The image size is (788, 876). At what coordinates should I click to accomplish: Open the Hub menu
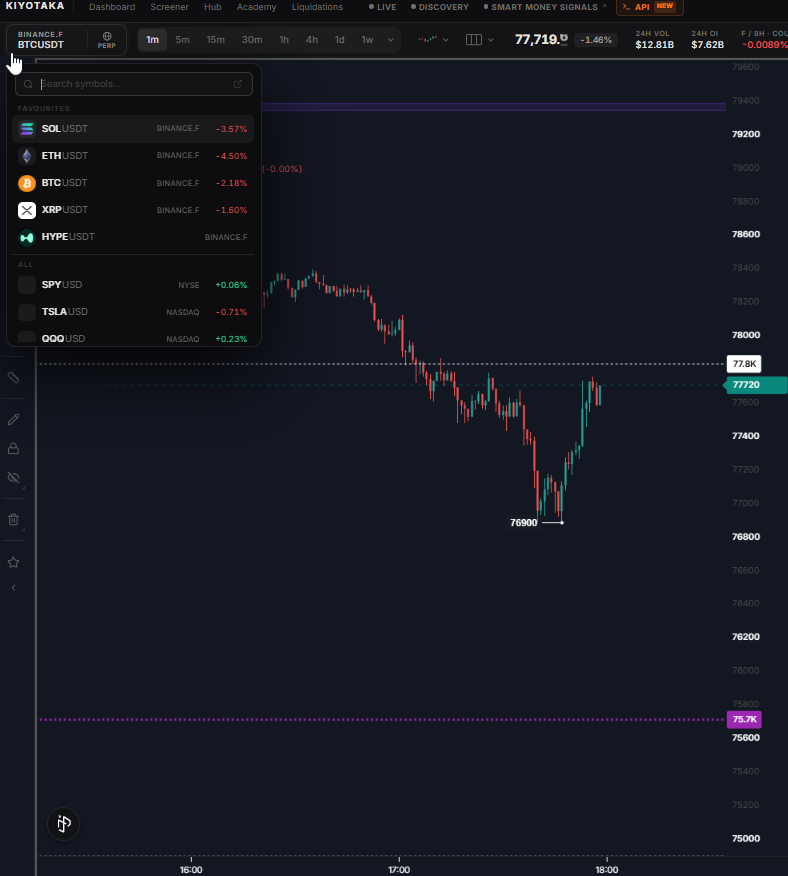point(212,7)
